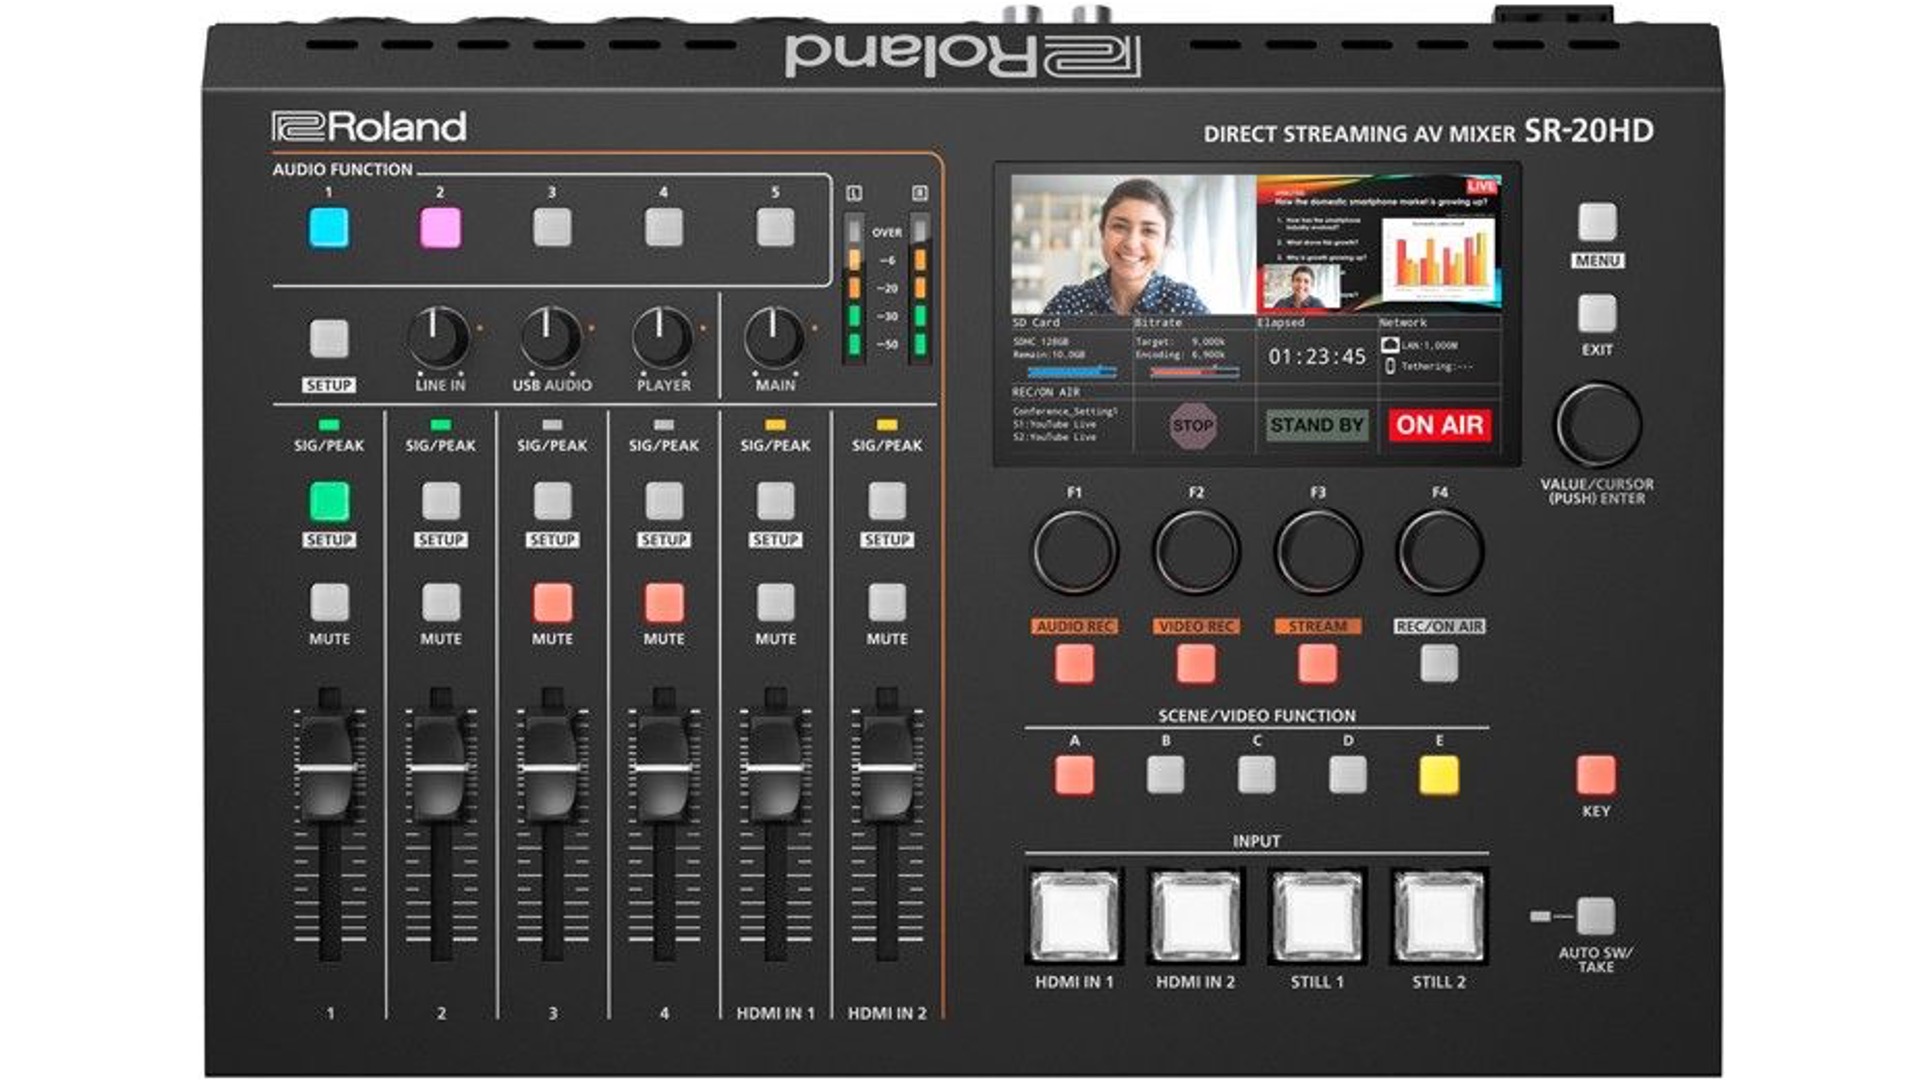
Task: Open SETUP for the HDMI IN 2 channel
Action: click(887, 501)
